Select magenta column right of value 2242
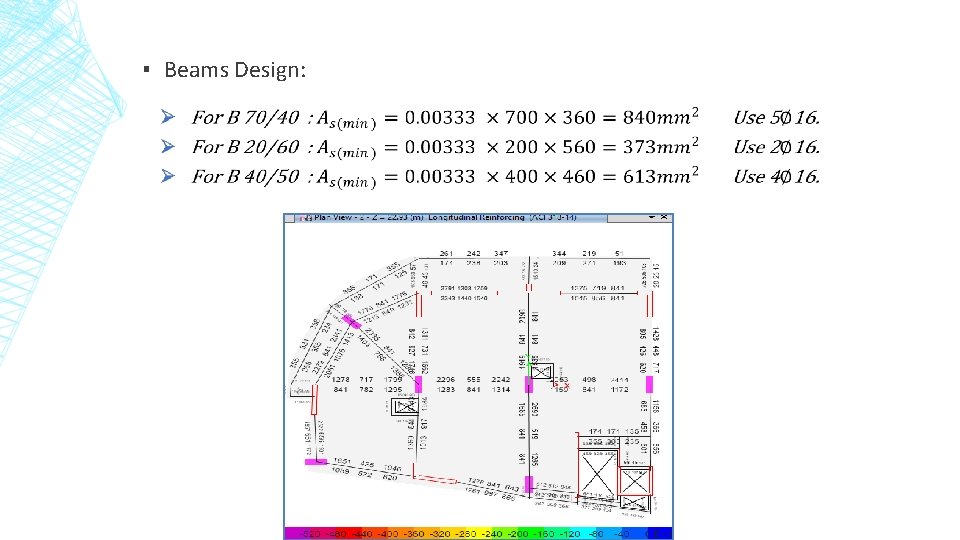The height and width of the screenshot is (540, 960). pyautogui.click(x=529, y=384)
